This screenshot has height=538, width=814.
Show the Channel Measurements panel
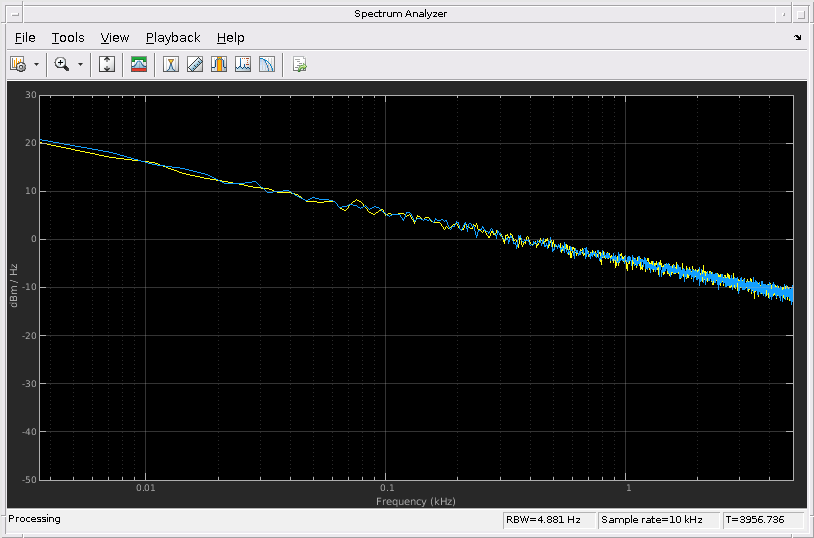[x=219, y=64]
